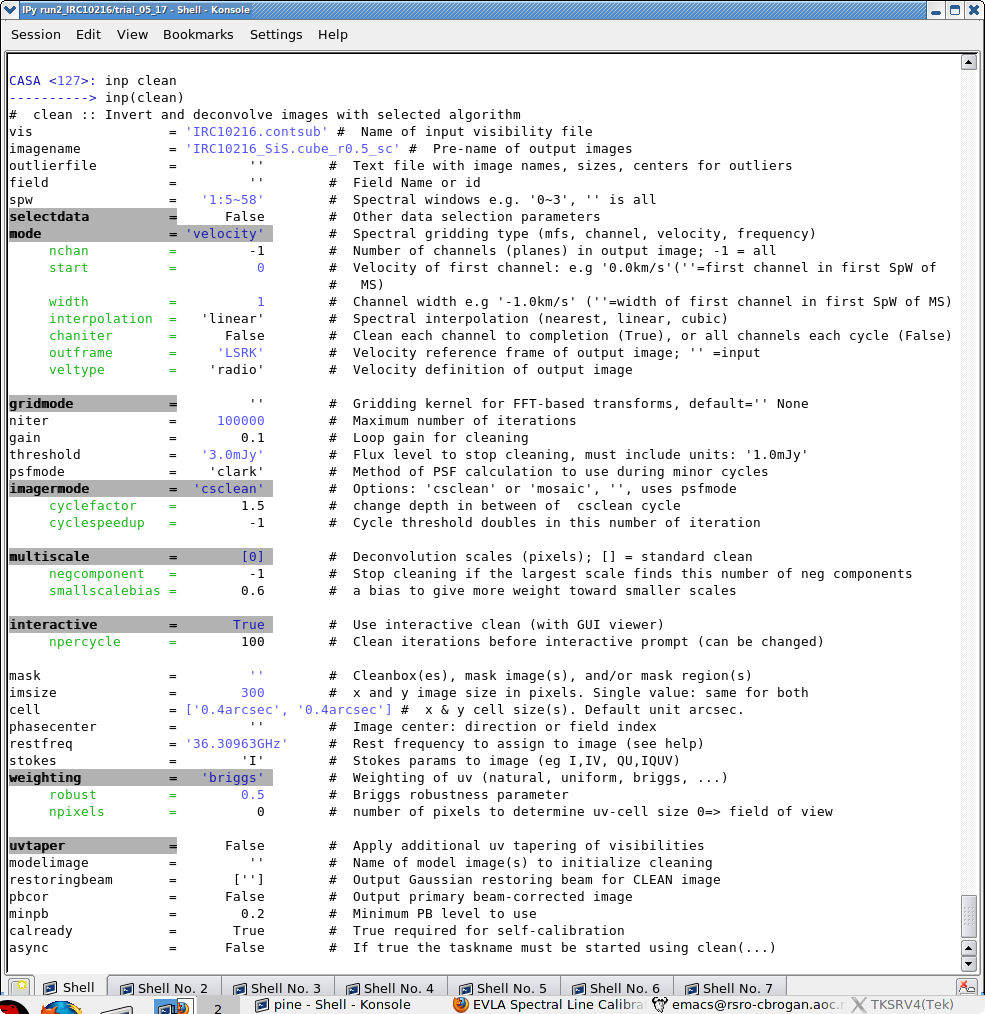Viewport: 985px width, 1014px height.
Task: Click the Konsole icon in the title bar
Action: pyautogui.click(x=10, y=9)
